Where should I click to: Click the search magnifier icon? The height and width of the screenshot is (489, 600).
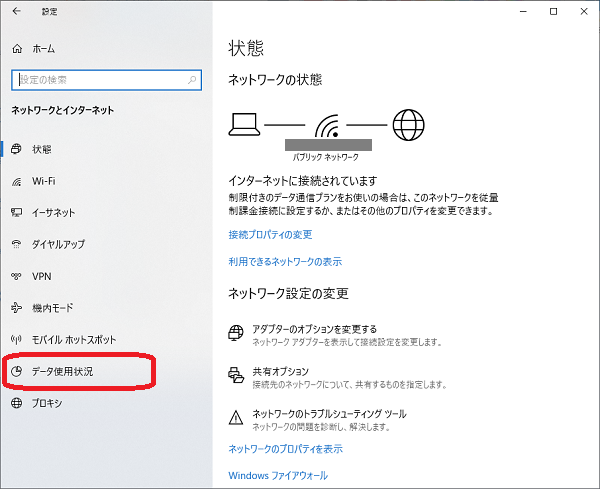pos(192,80)
